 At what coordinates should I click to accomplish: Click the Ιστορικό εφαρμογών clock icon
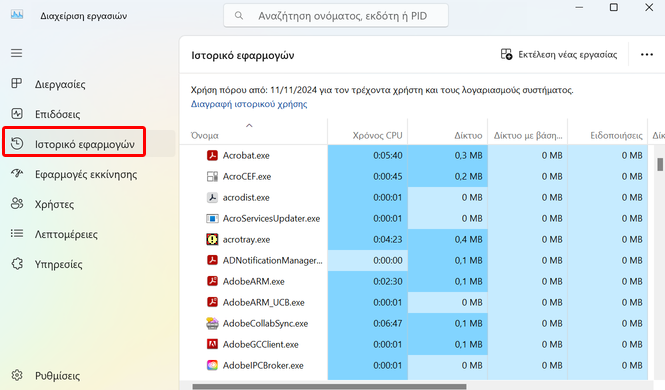17,144
